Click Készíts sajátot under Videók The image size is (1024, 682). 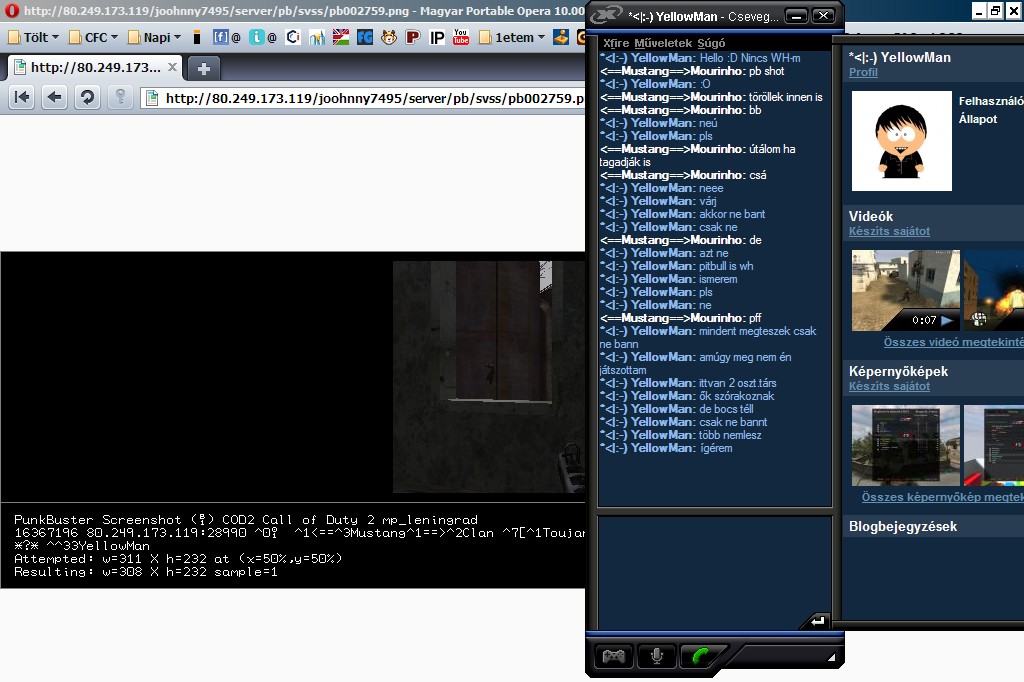(x=889, y=231)
